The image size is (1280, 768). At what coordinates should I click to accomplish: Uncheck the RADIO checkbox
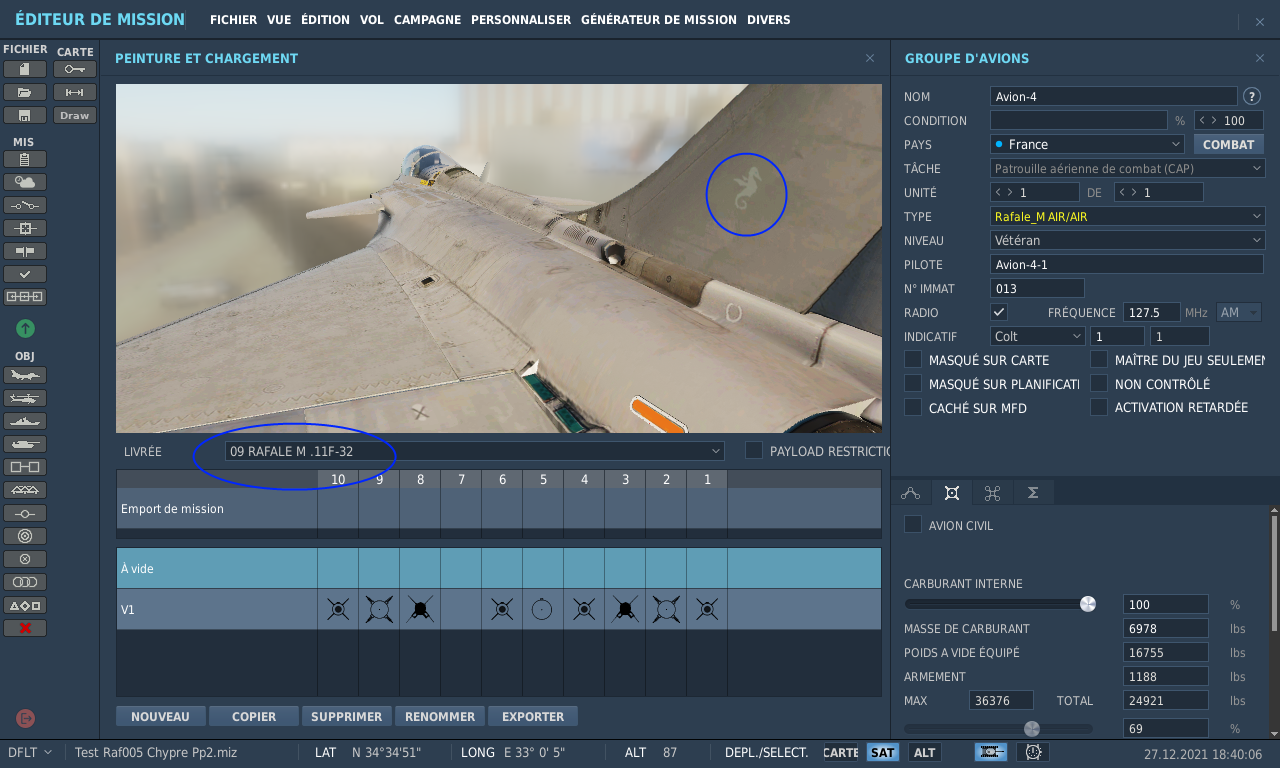[x=999, y=312]
